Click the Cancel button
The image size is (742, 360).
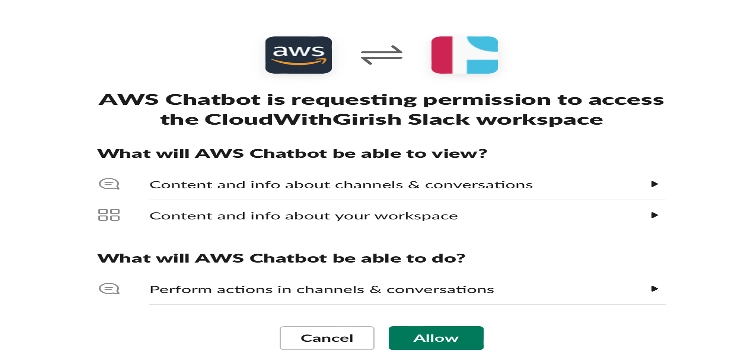pos(327,338)
